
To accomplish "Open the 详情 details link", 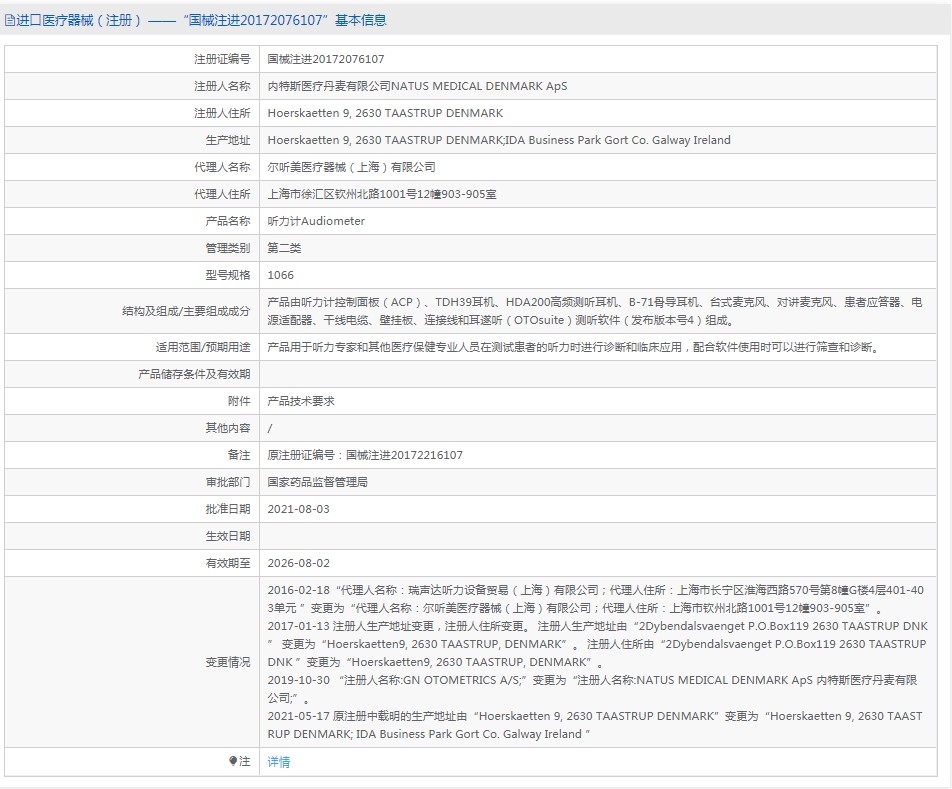I will 279,762.
